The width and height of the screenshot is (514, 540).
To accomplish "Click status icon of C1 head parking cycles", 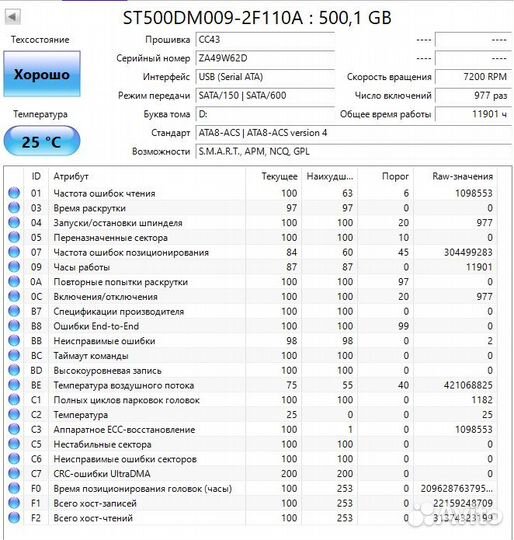I will click(14, 400).
